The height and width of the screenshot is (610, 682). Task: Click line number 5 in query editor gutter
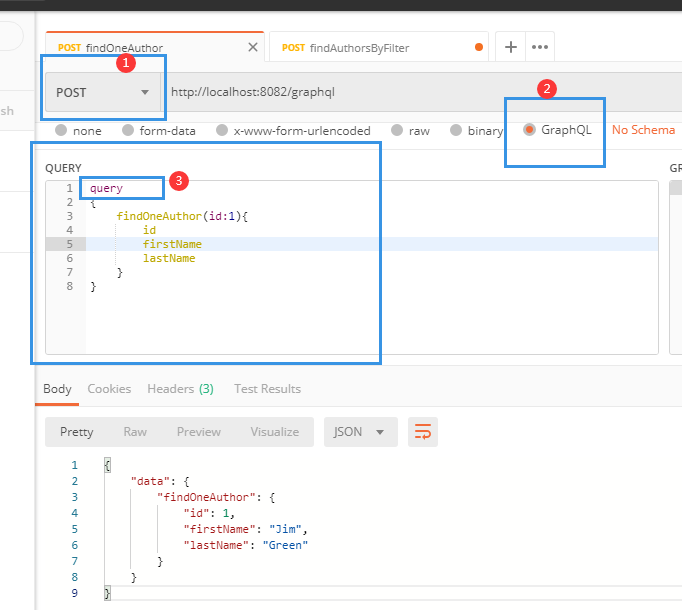click(70, 244)
